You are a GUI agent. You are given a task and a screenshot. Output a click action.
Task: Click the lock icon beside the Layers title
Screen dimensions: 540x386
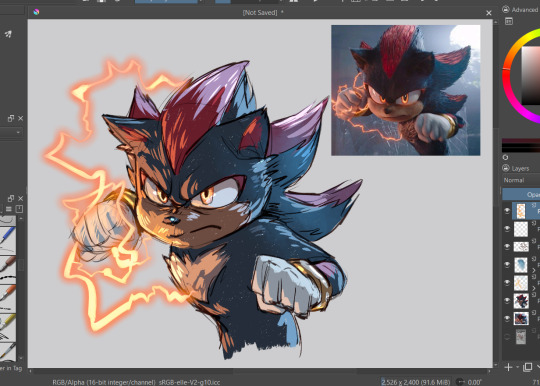(506, 168)
